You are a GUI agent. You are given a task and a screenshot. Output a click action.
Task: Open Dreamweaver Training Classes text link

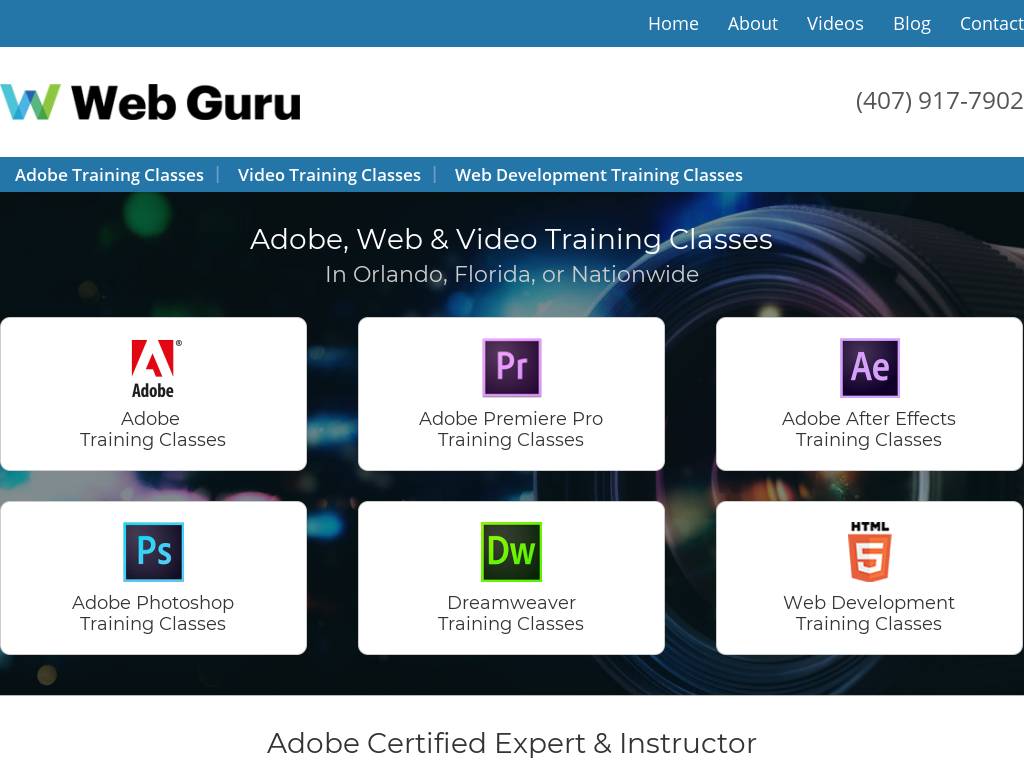pos(511,613)
